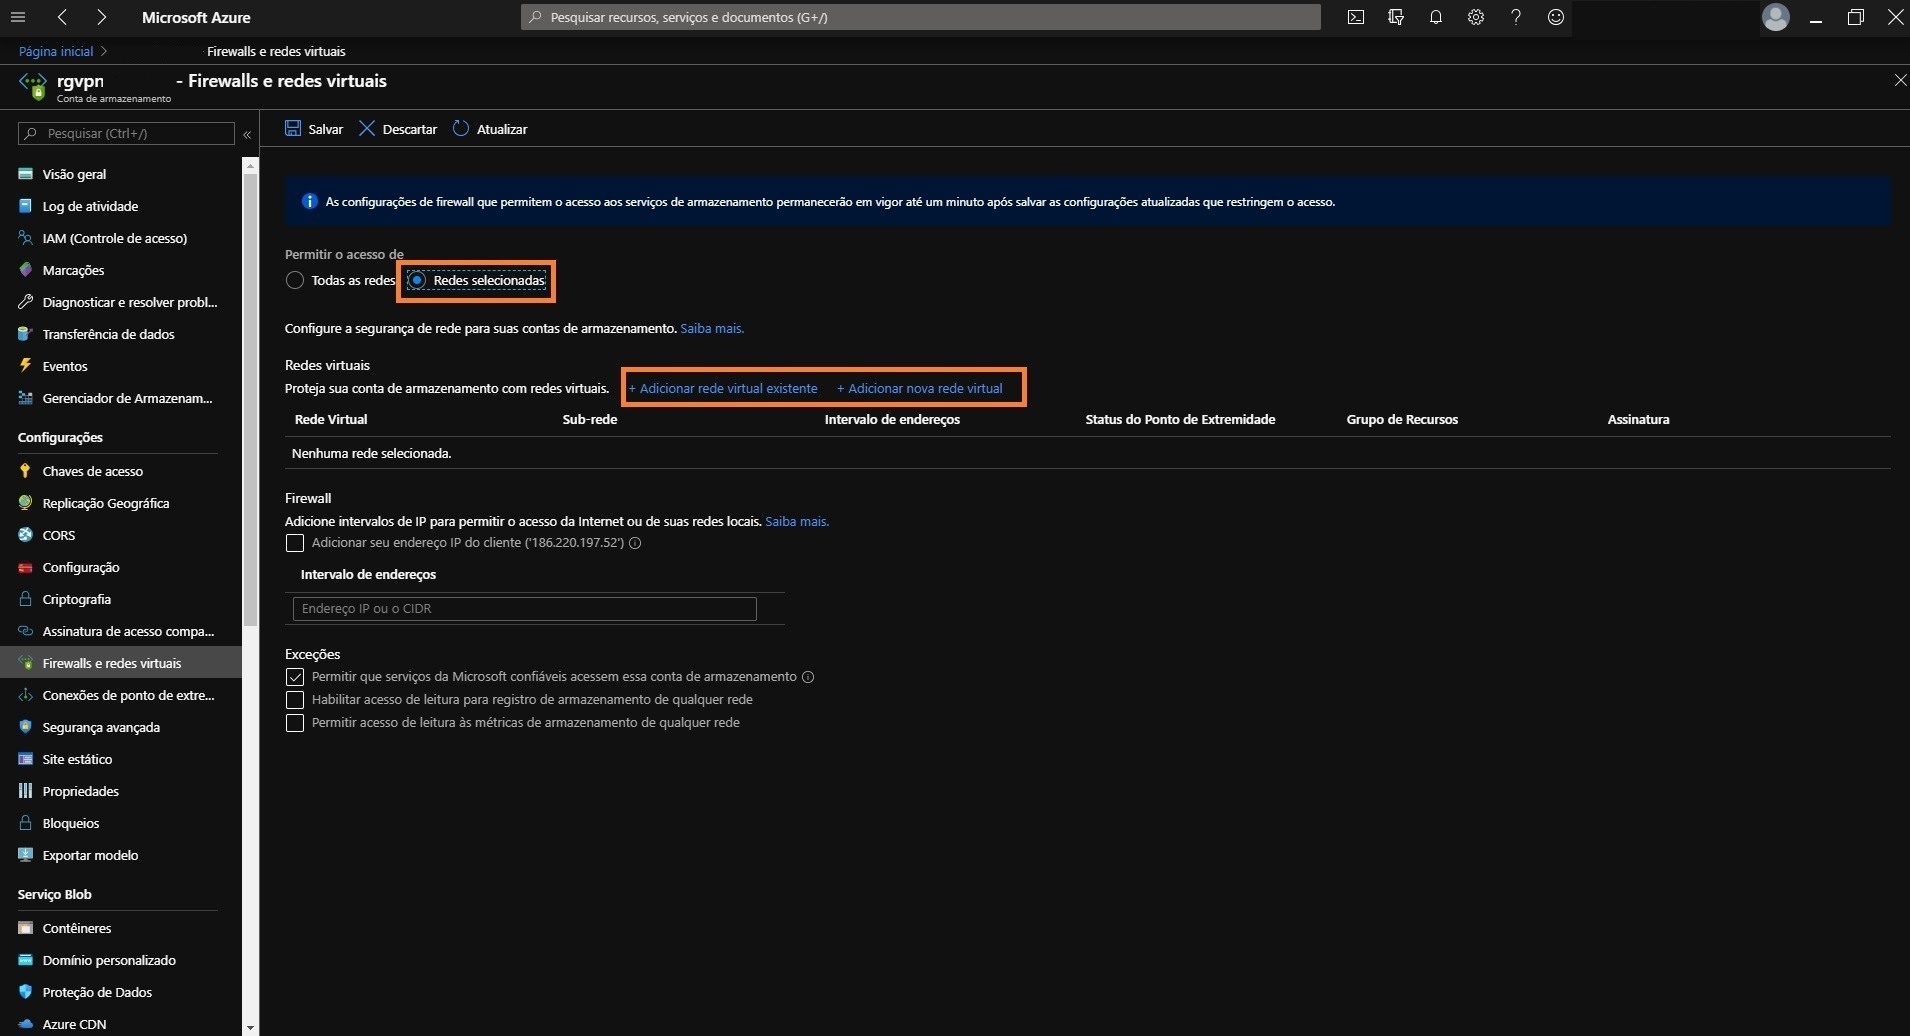Check Permitir acesso de leitura às métricas
Image resolution: width=1910 pixels, height=1036 pixels.
point(295,723)
